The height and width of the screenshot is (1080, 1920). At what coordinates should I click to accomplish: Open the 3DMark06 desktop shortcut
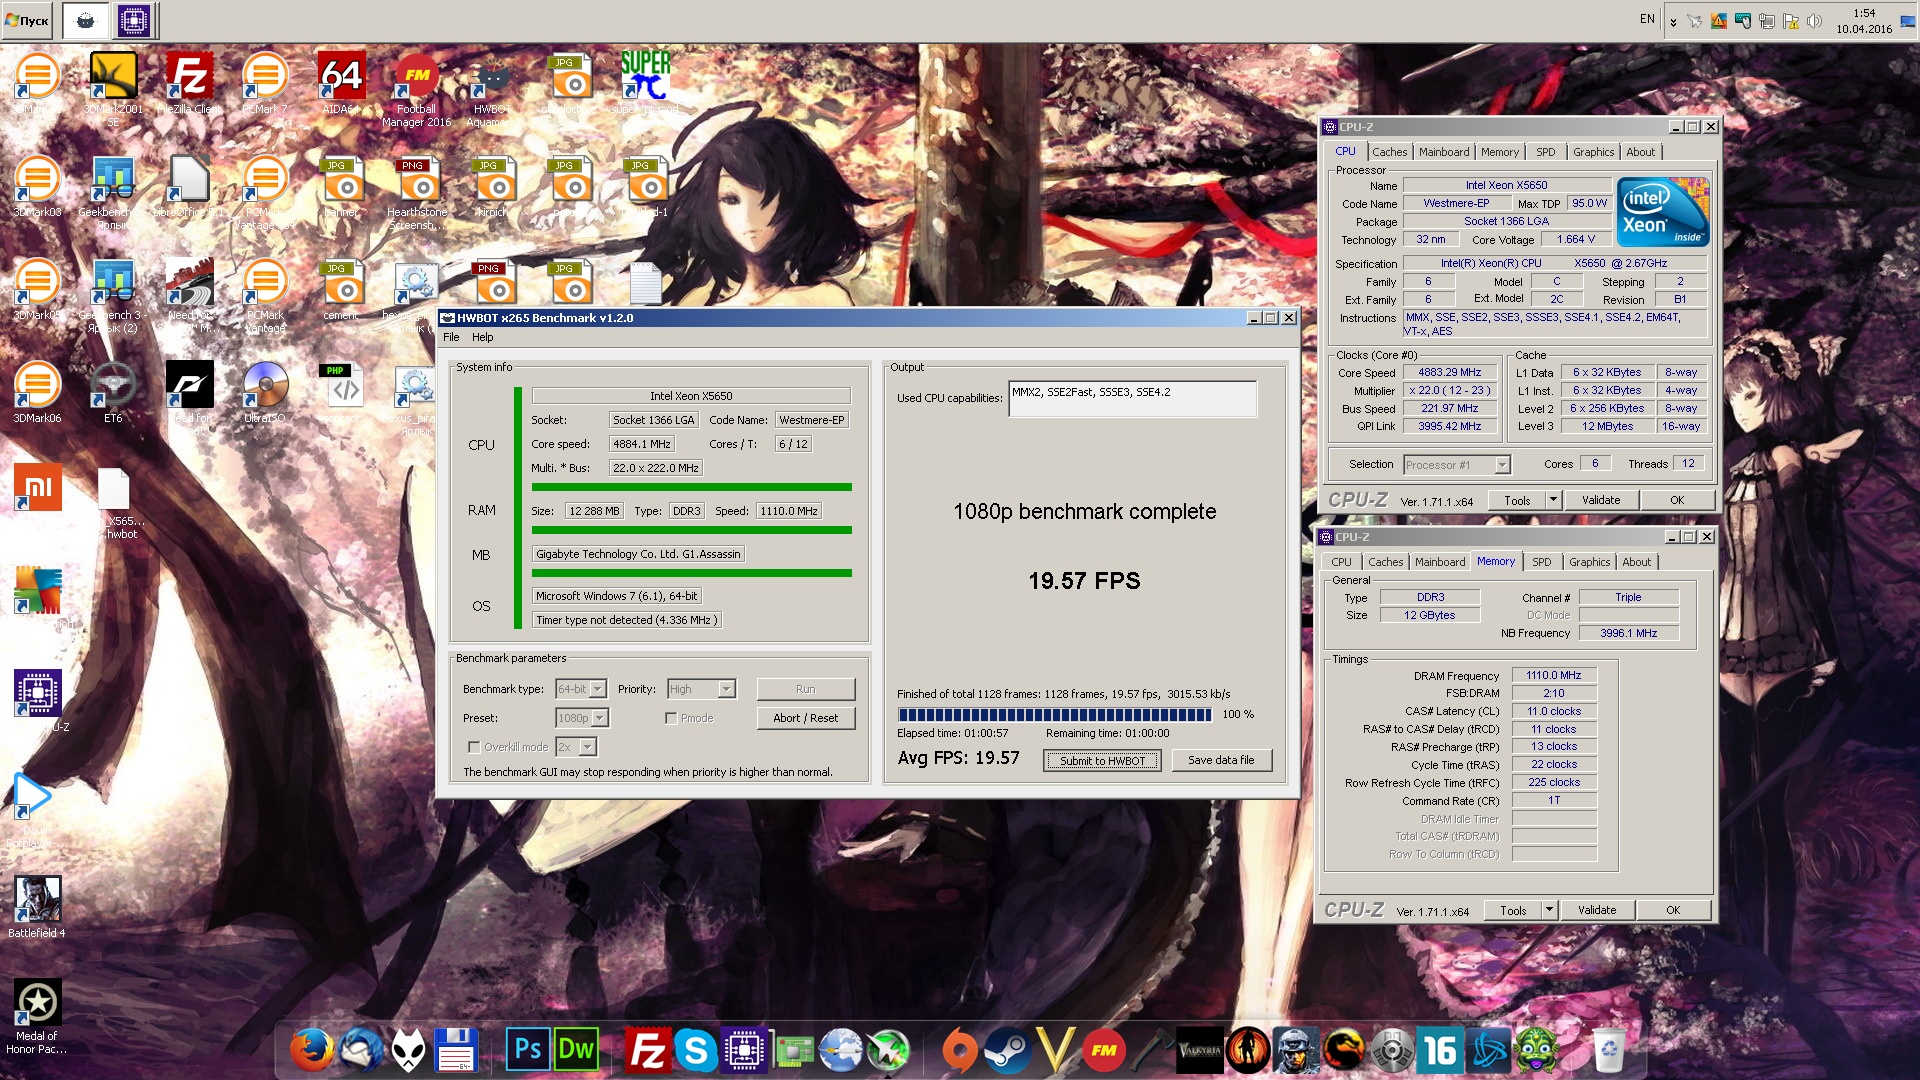[x=37, y=386]
